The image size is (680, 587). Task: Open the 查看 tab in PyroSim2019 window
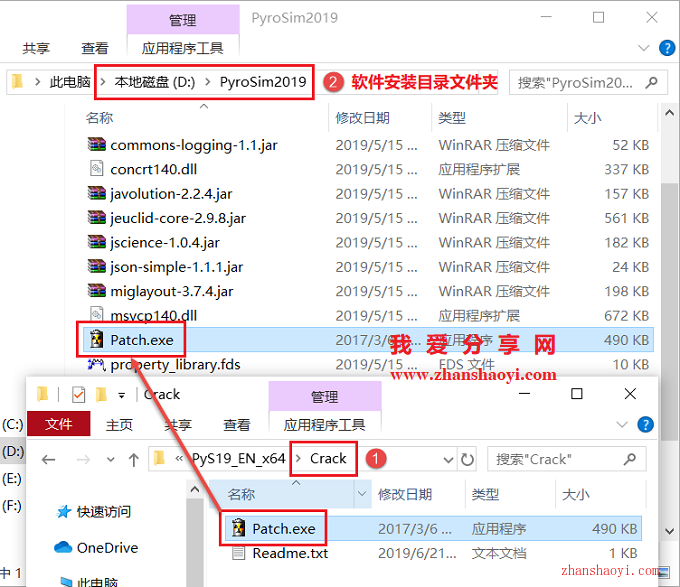click(95, 48)
